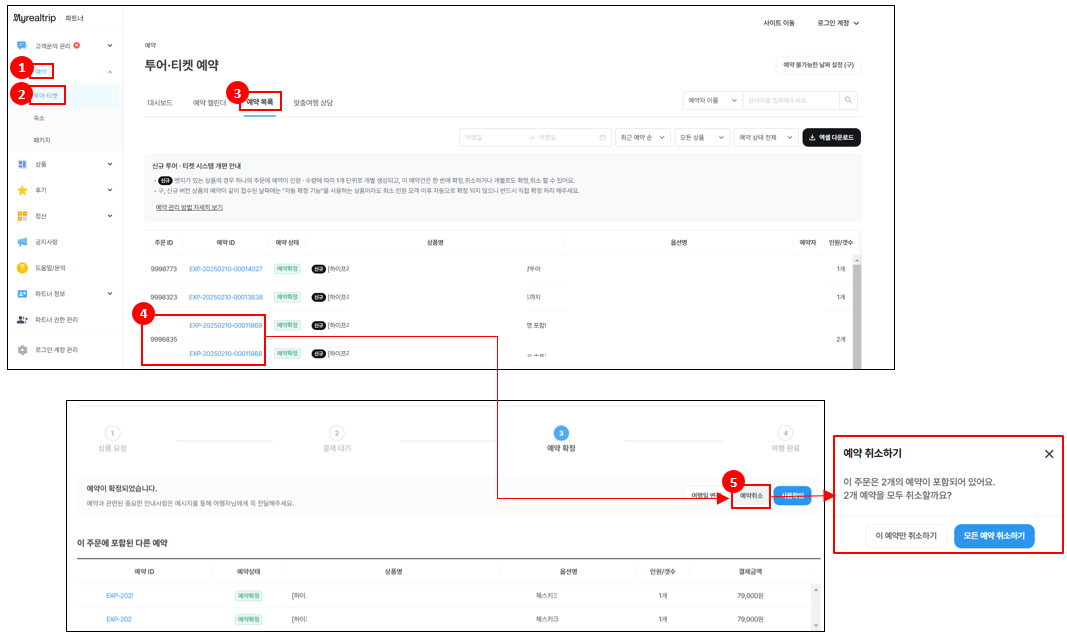Click the 후기 star icon
Image resolution: width=1067 pixels, height=632 pixels.
click(x=22, y=189)
